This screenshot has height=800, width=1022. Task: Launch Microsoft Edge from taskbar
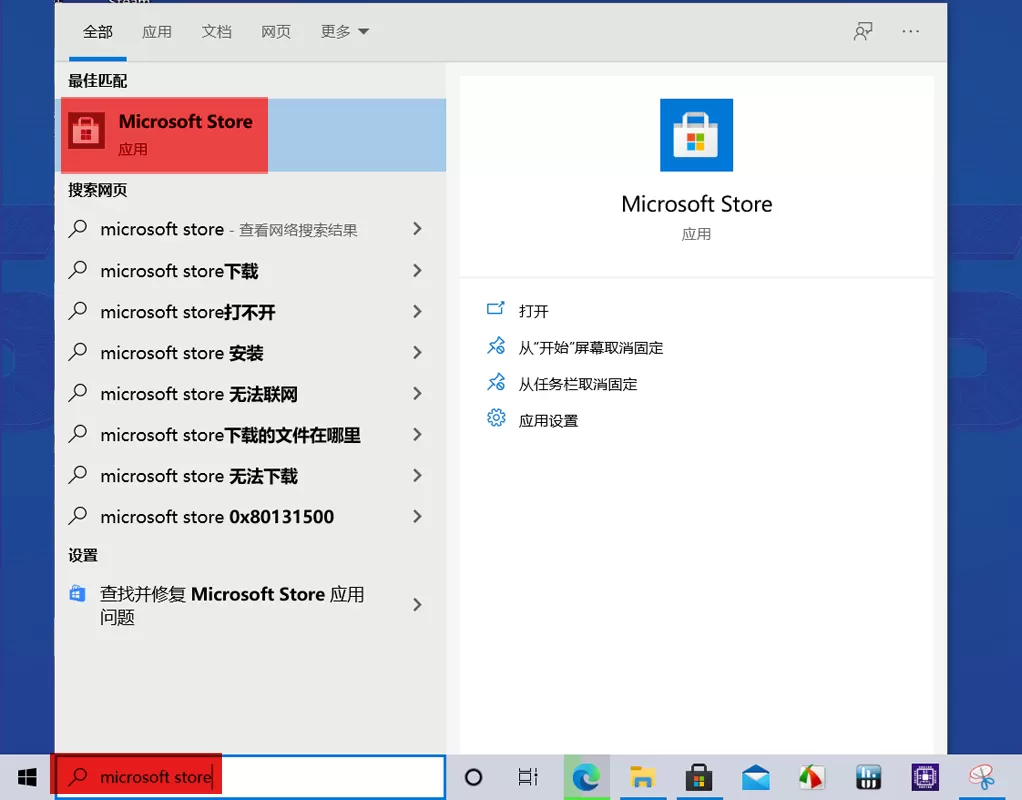pyautogui.click(x=585, y=777)
